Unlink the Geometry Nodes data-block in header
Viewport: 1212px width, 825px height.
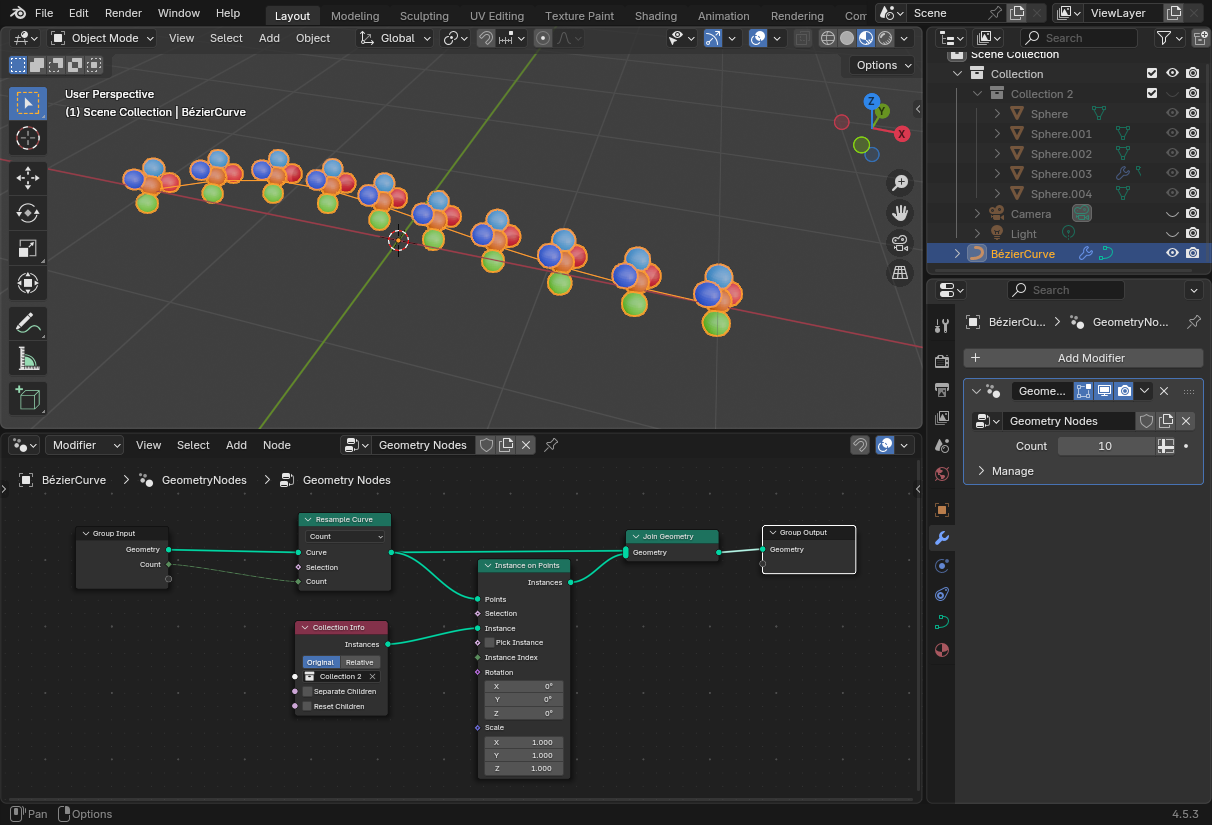[526, 445]
